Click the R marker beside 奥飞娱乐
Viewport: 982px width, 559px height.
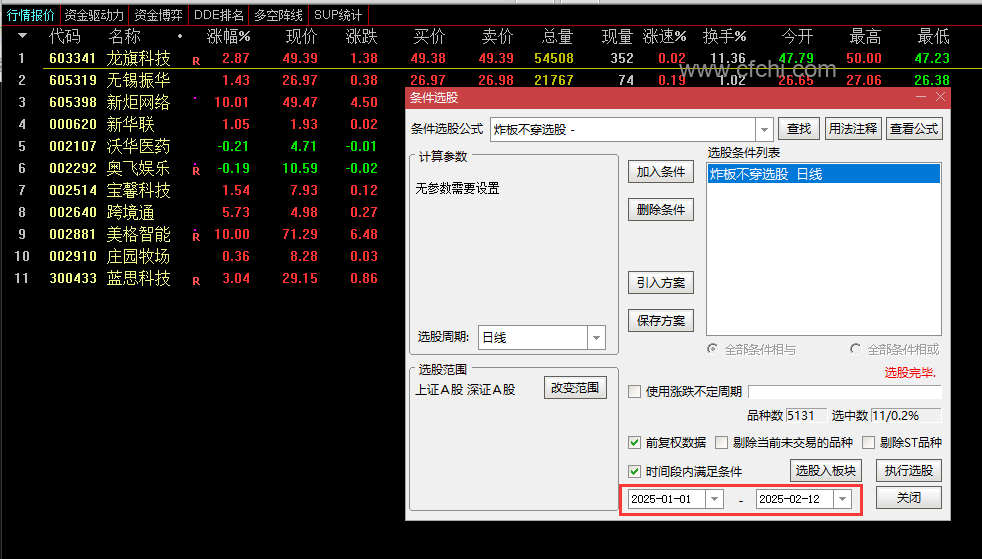[x=196, y=170]
